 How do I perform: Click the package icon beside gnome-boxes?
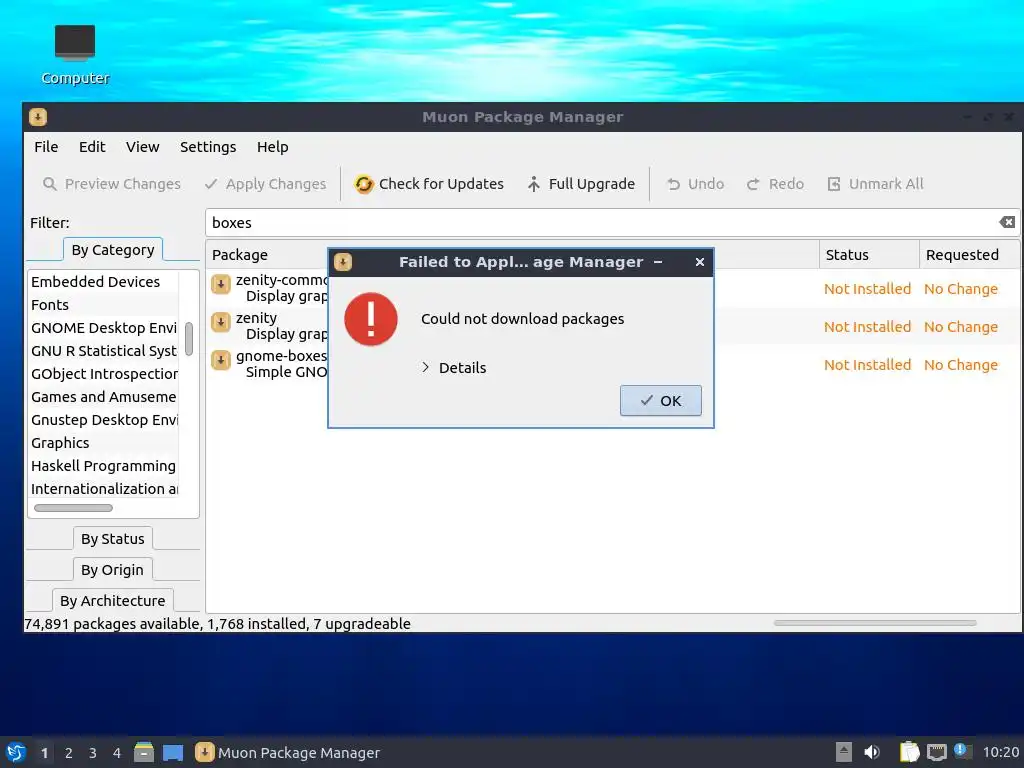[x=221, y=360]
